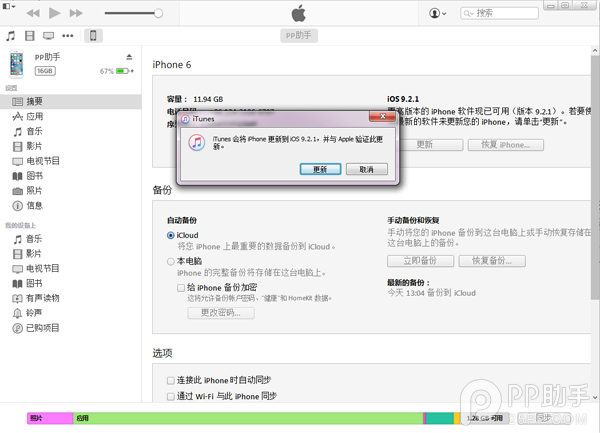Select 电视节目 under settings sidebar
This screenshot has width=600, height=433.
tap(71, 161)
